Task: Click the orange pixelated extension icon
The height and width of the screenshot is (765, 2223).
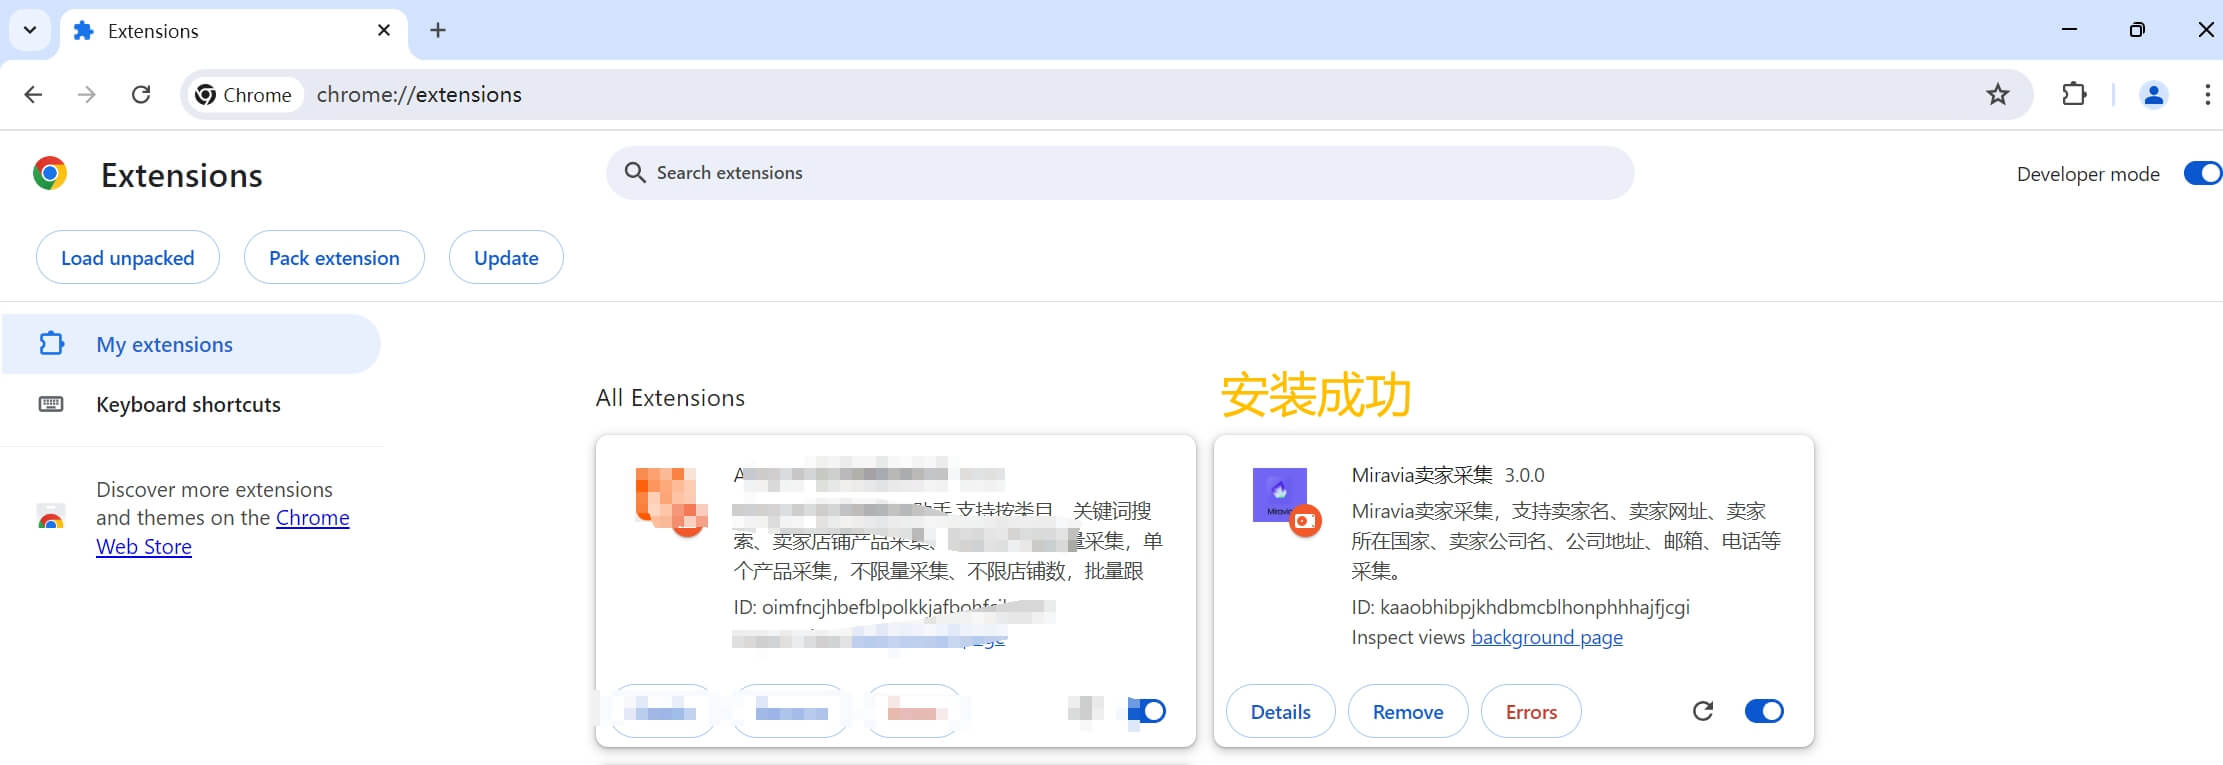Action: [x=671, y=500]
